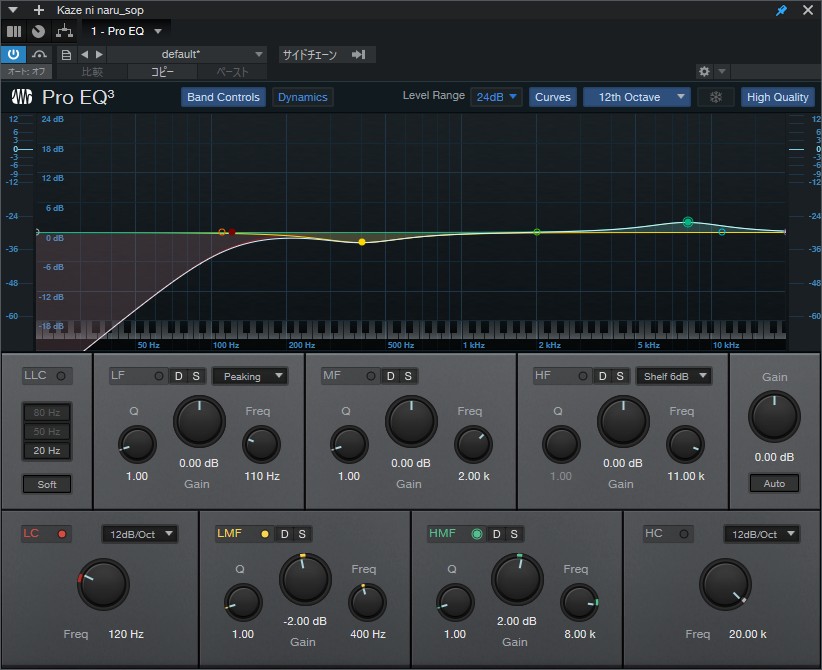The image size is (822, 670).
Task: Expand the 12th Octave resolution dropdown
Action: pyautogui.click(x=637, y=97)
